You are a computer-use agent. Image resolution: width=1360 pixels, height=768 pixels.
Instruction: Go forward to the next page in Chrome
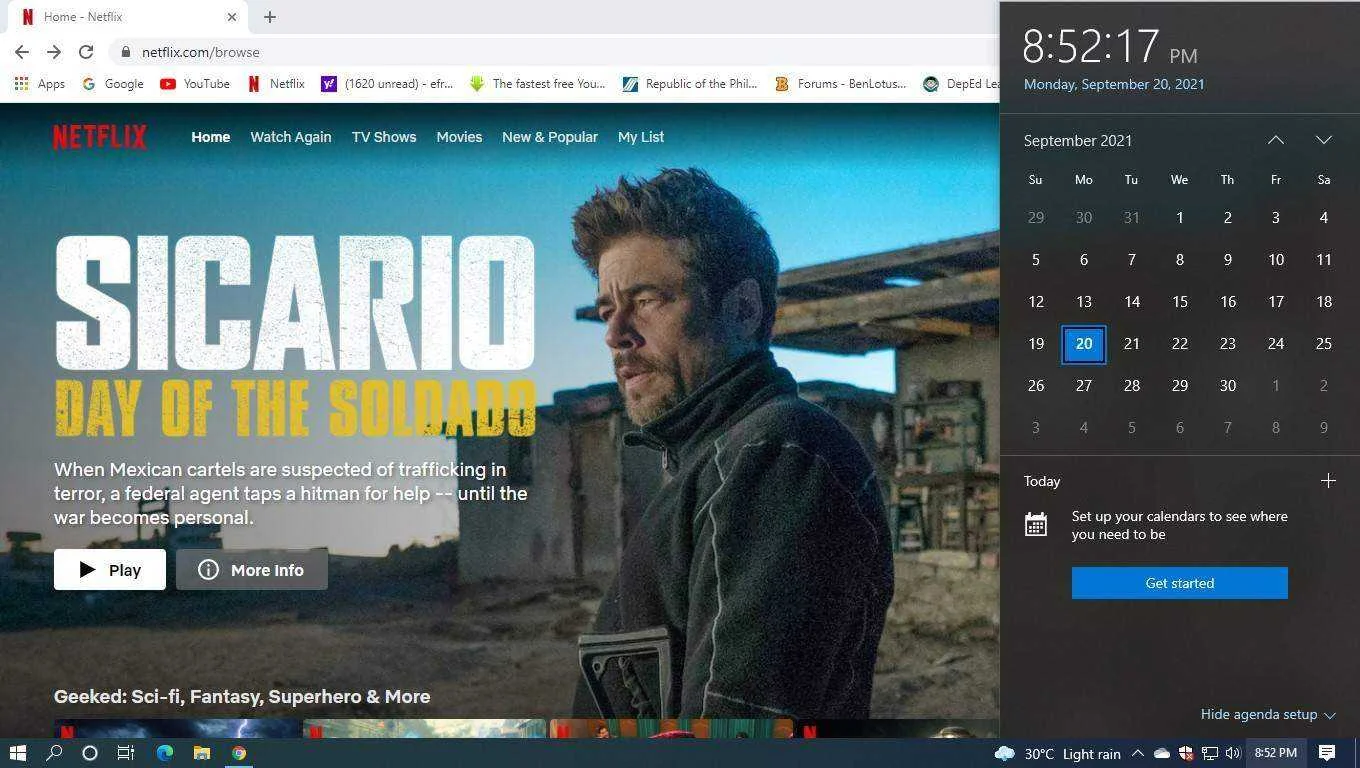[54, 52]
